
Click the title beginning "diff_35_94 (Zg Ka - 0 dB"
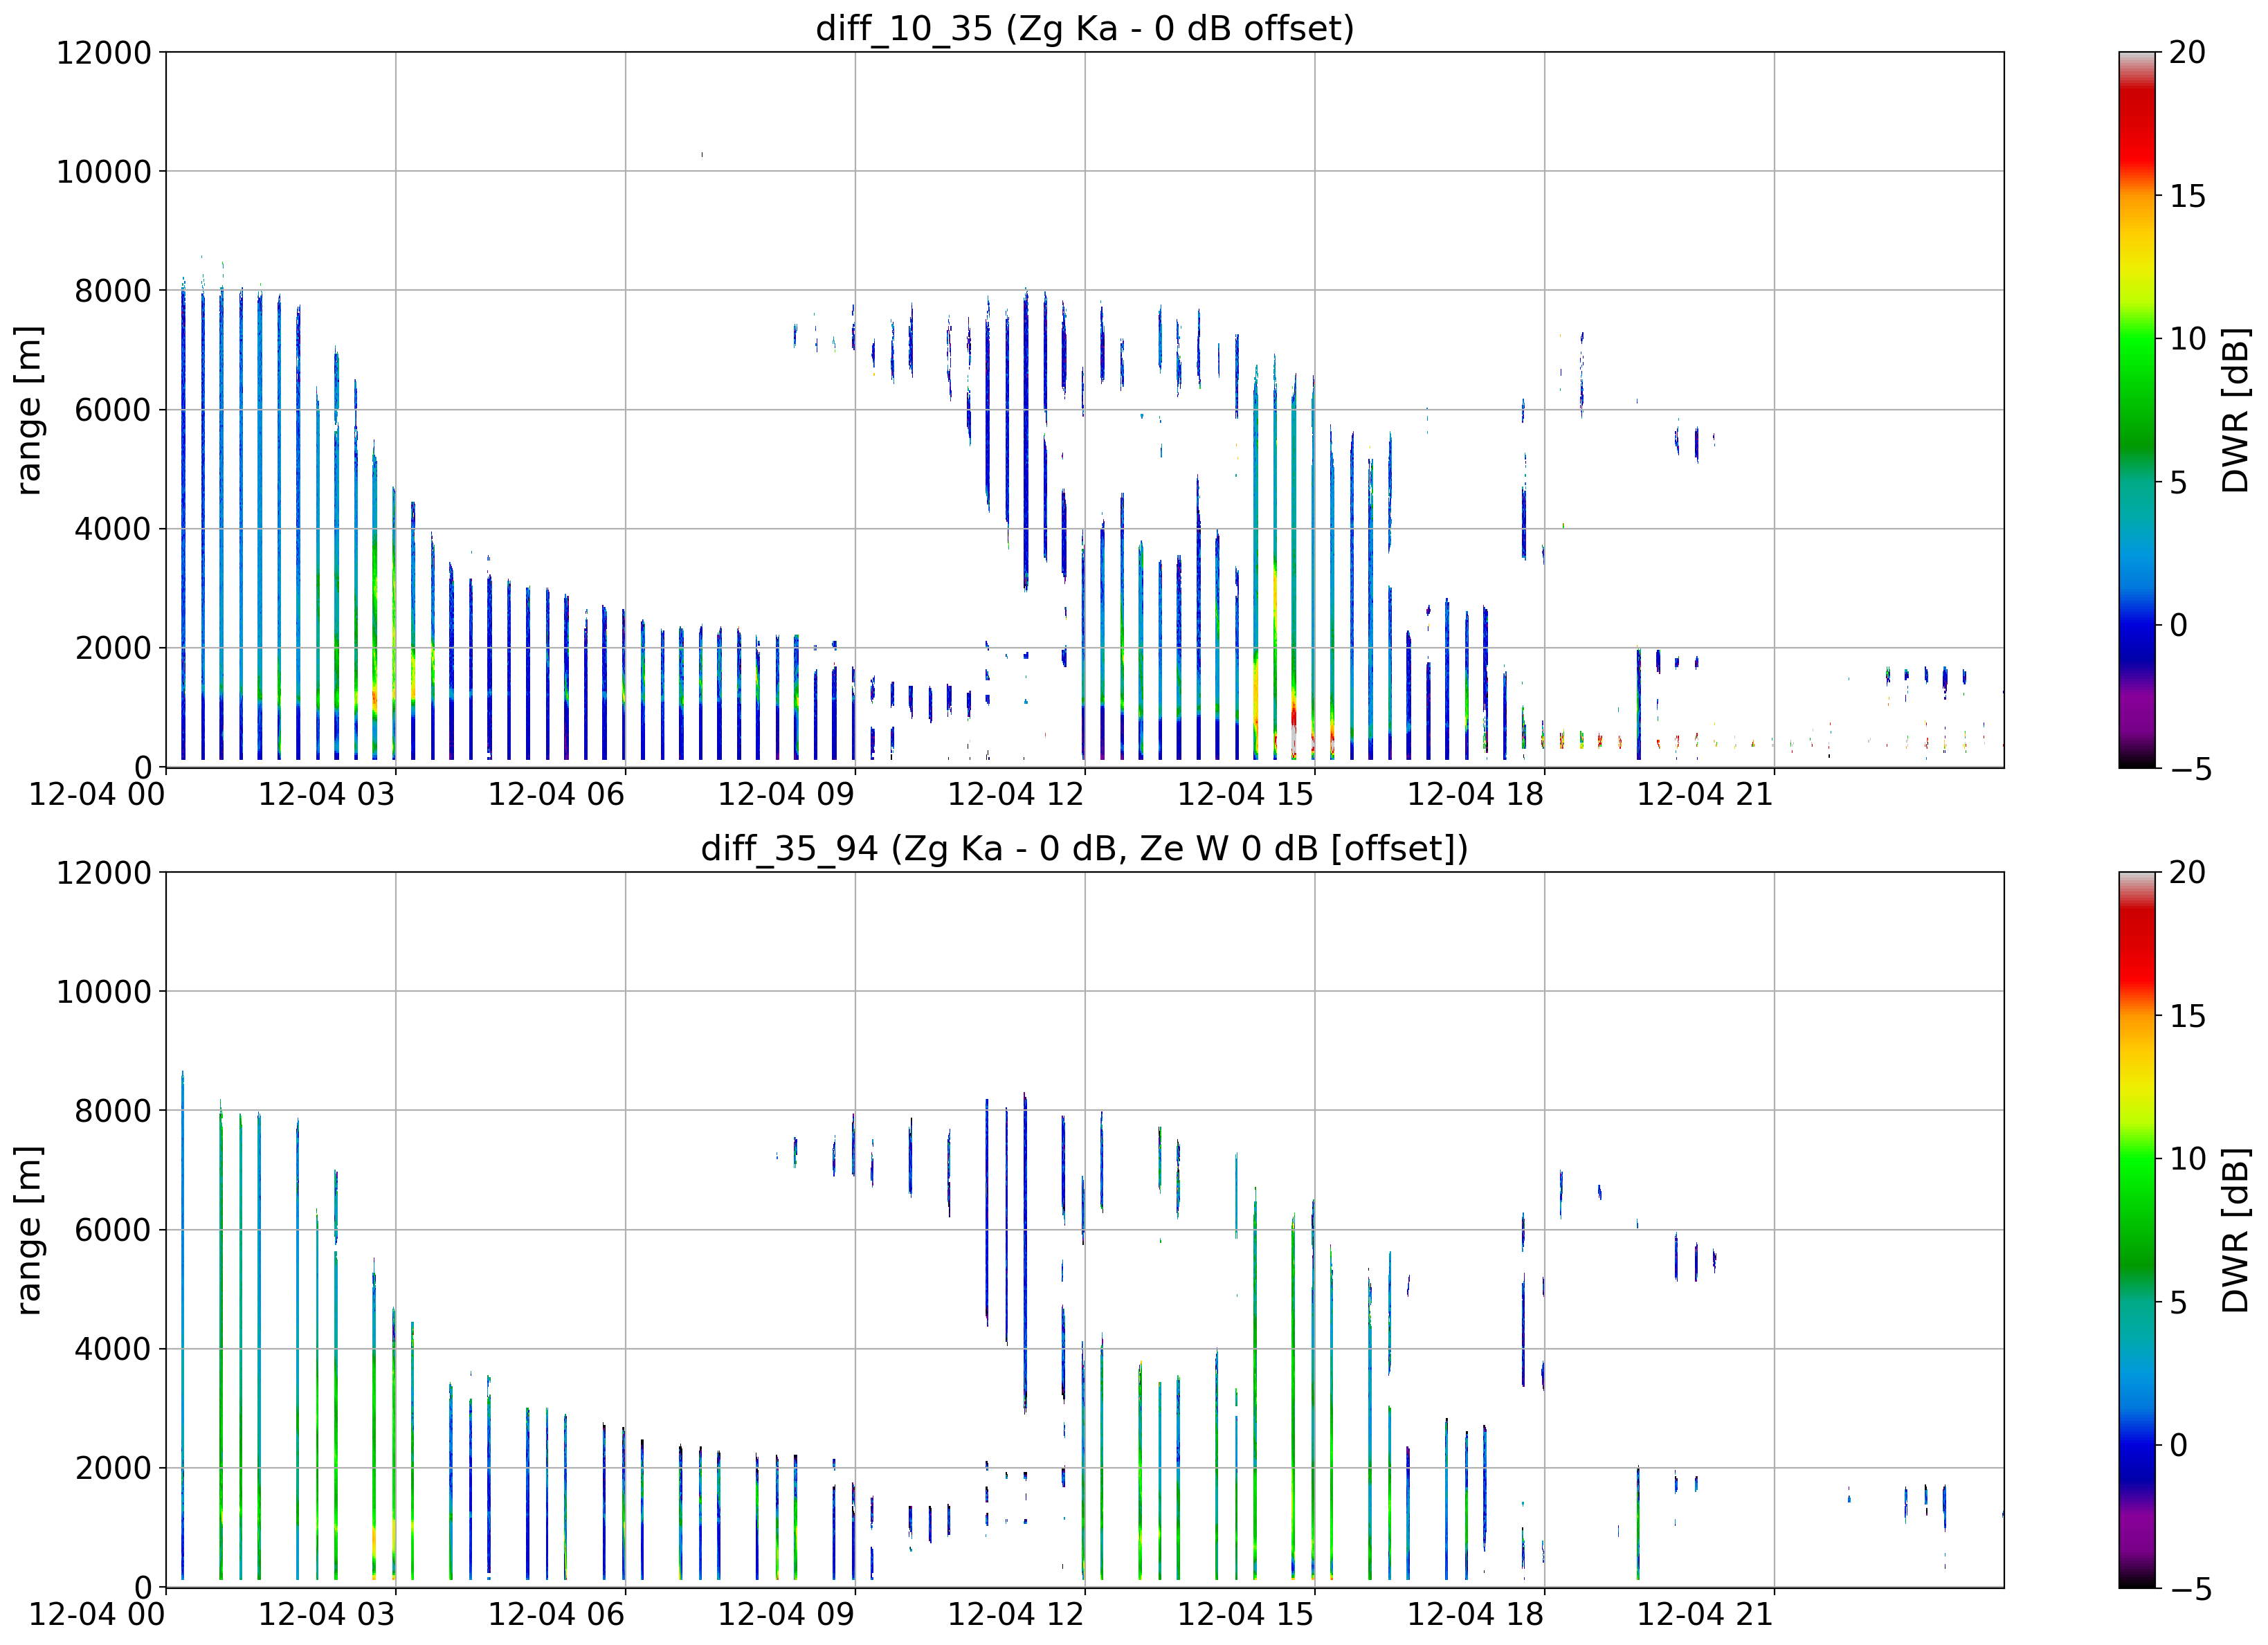click(1085, 848)
